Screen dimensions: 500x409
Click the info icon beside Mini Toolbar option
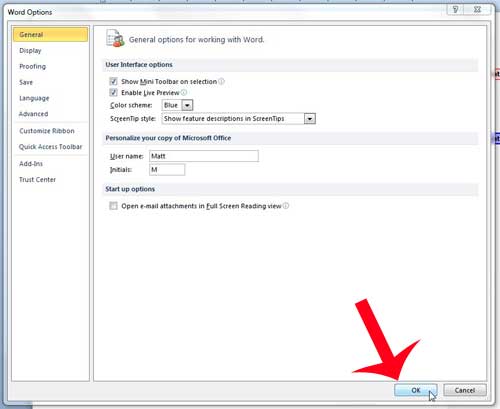pos(221,81)
